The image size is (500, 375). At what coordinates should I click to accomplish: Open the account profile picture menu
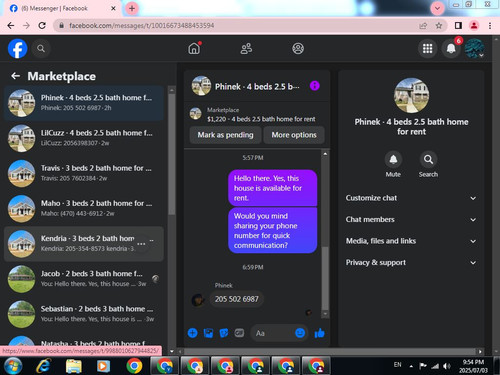[474, 49]
